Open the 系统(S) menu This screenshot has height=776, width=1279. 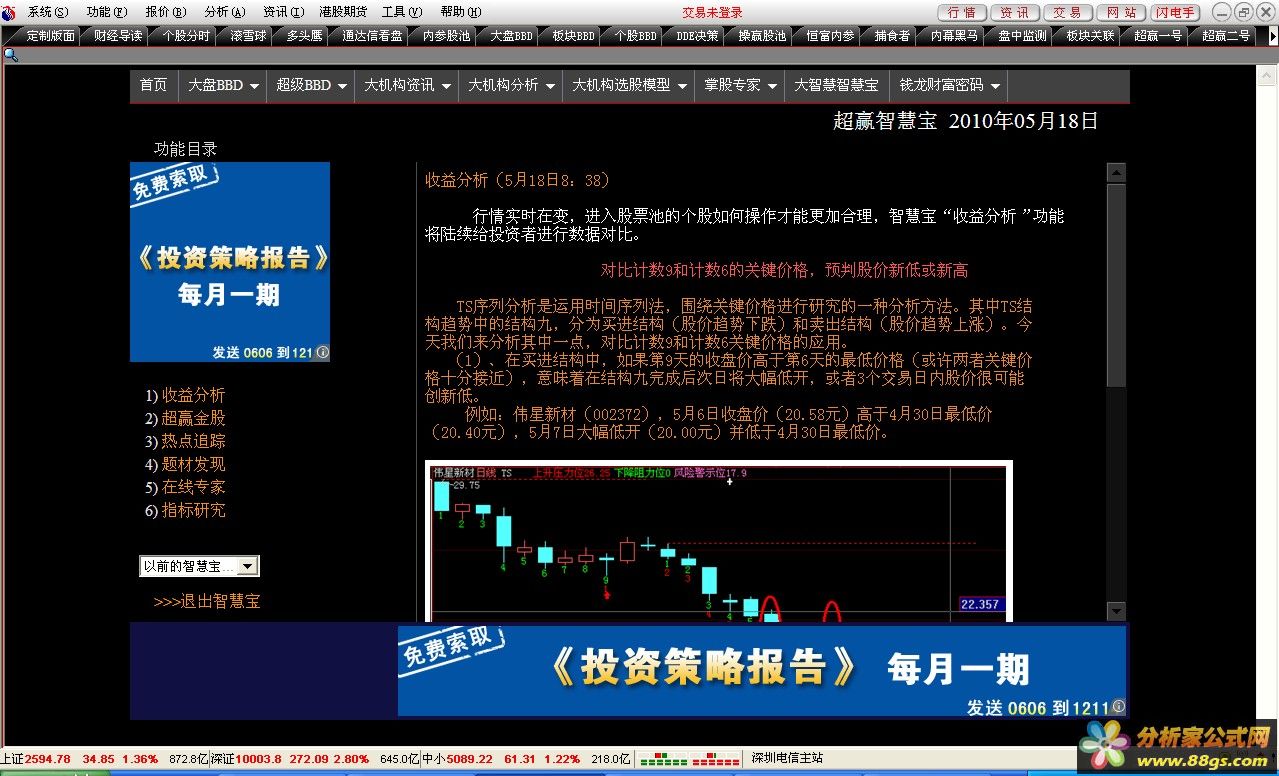tap(48, 12)
